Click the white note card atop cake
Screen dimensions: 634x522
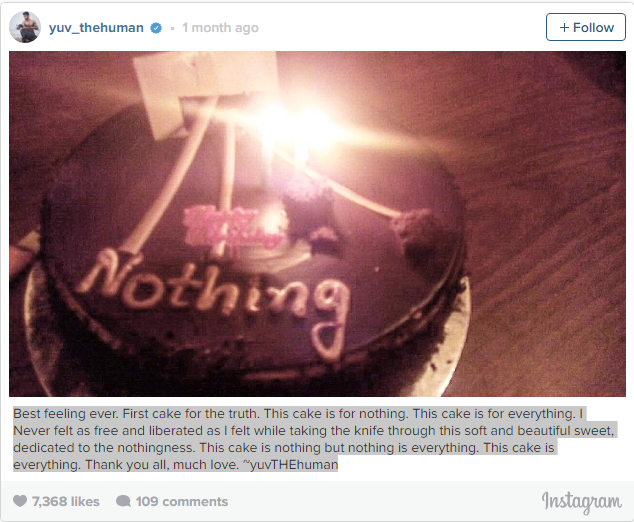tap(206, 89)
